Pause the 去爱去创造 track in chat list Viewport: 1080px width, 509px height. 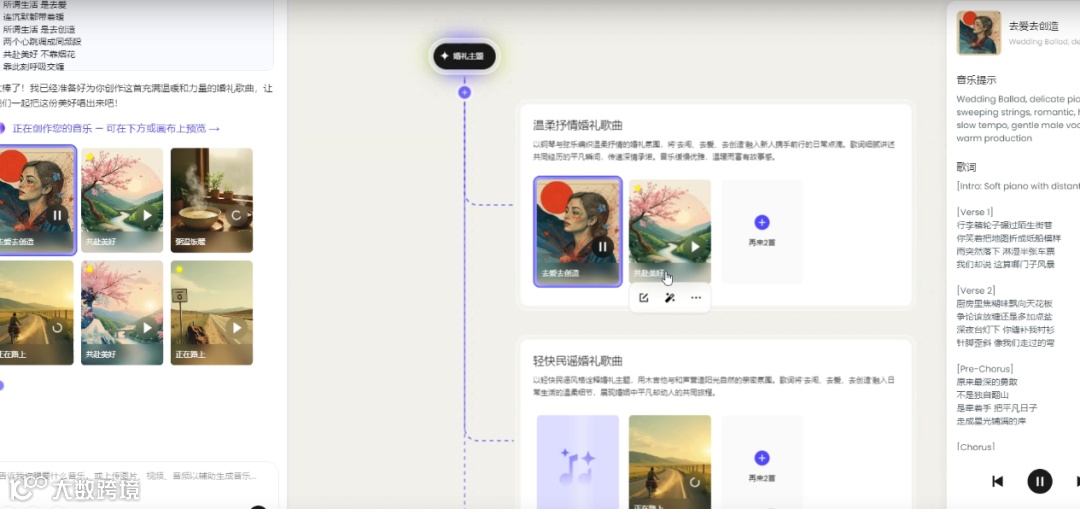coord(57,216)
